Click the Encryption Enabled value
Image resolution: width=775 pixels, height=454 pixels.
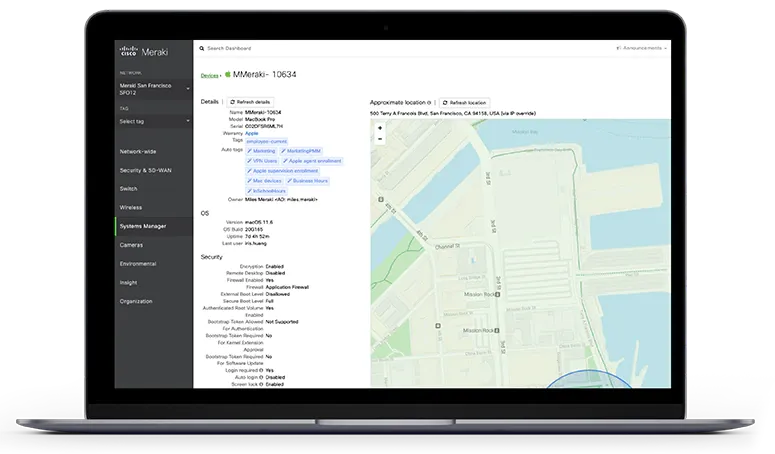tap(275, 266)
